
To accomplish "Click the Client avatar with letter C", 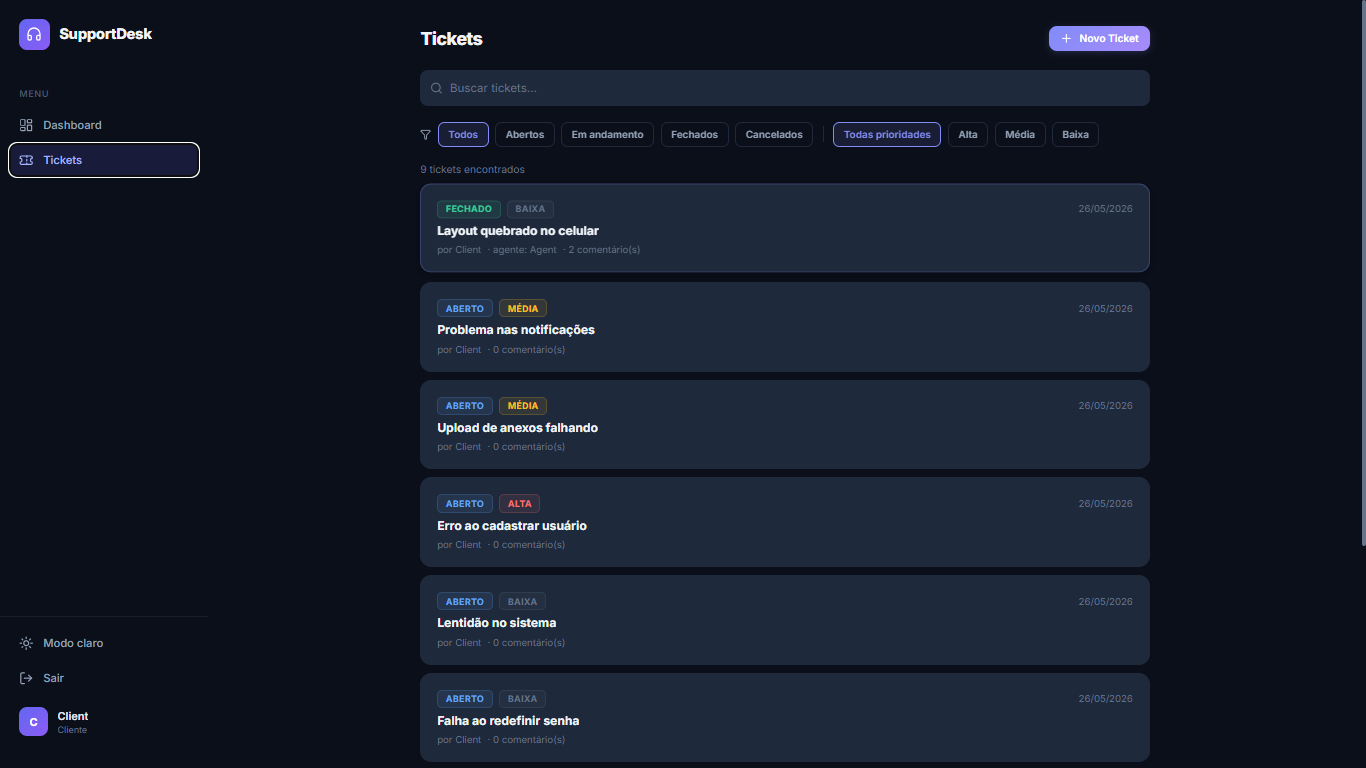I will coord(33,722).
